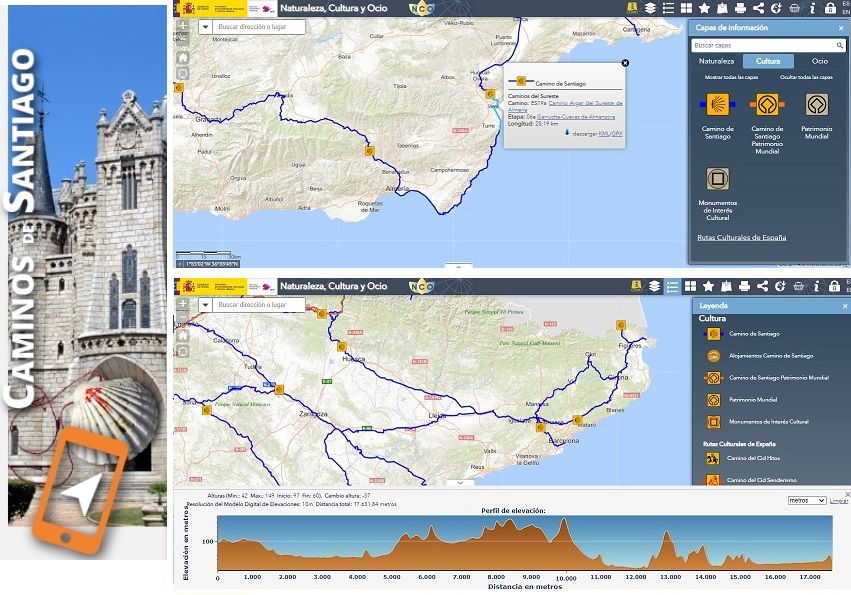
Task: Open the basemap gallery grid in the upper map toolbar
Action: 687,8
